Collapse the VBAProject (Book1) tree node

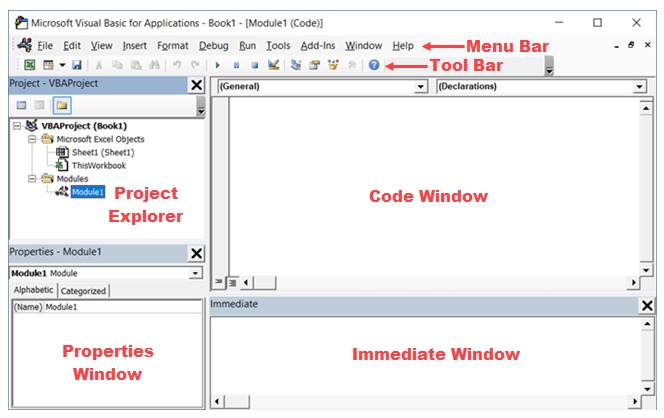pos(17,126)
